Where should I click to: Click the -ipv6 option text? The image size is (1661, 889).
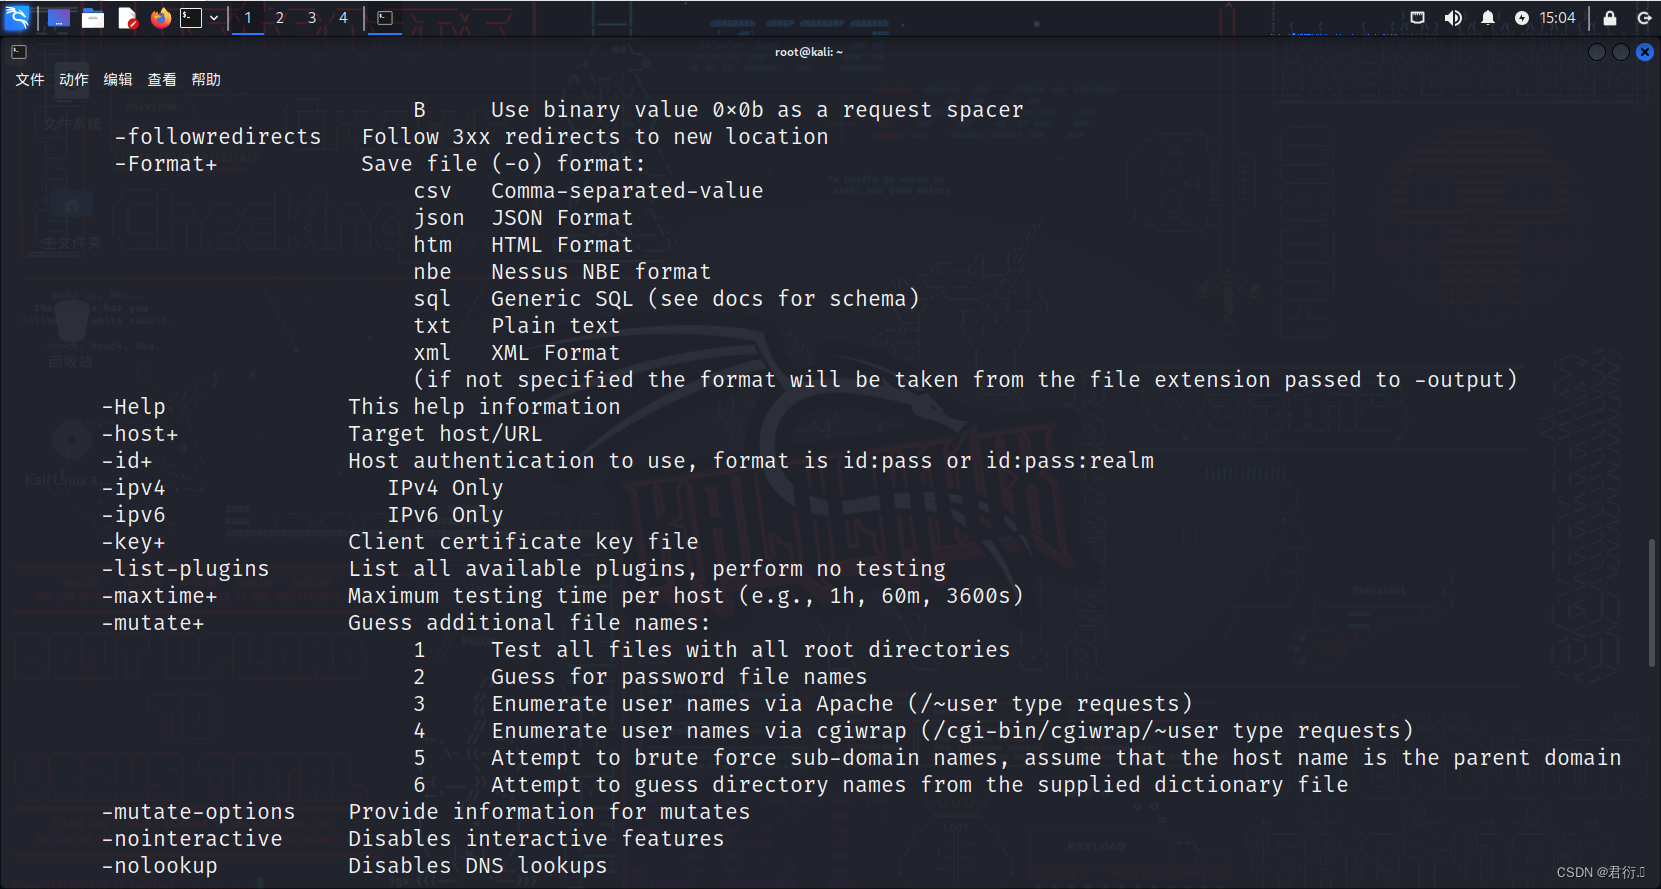pos(133,515)
